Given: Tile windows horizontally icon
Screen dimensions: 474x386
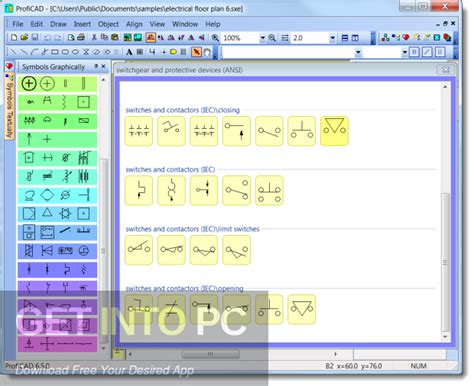Looking at the screenshot, I should coord(345,38).
